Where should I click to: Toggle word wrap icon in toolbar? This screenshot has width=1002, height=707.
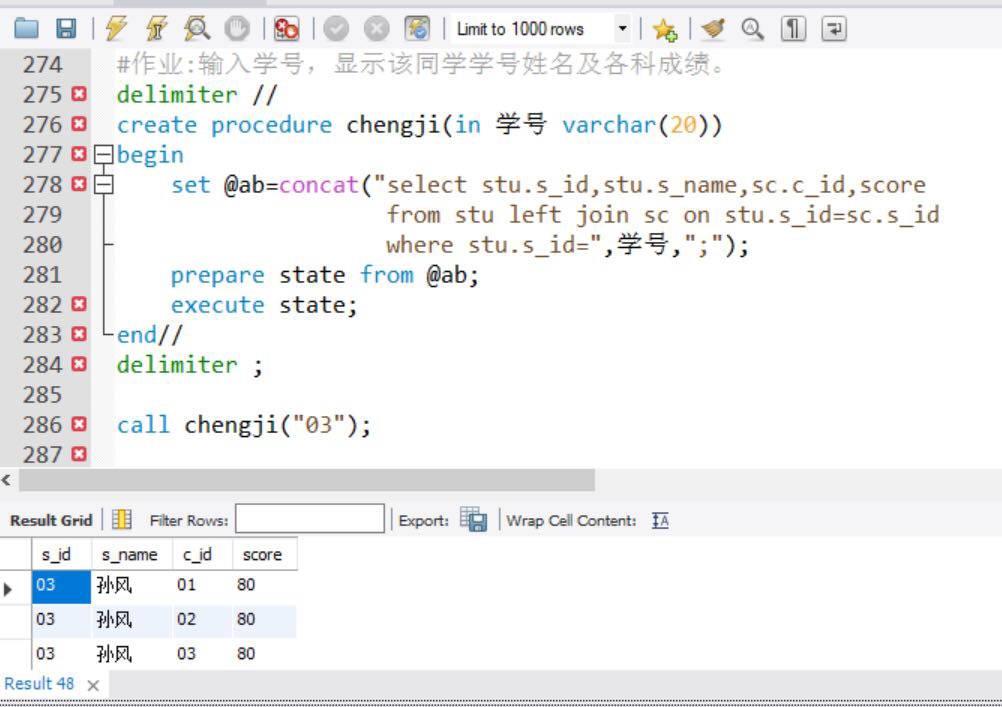point(833,29)
